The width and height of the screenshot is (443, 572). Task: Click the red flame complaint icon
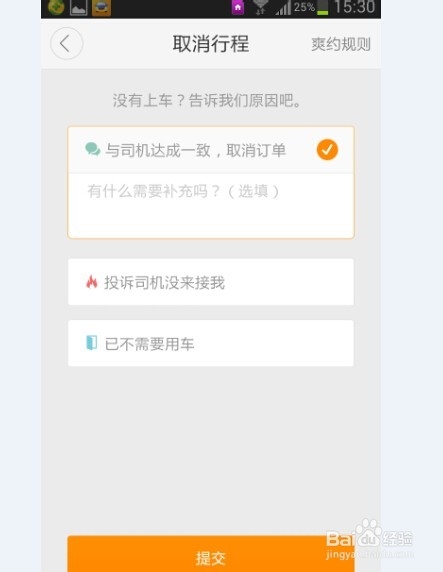pyautogui.click(x=92, y=282)
